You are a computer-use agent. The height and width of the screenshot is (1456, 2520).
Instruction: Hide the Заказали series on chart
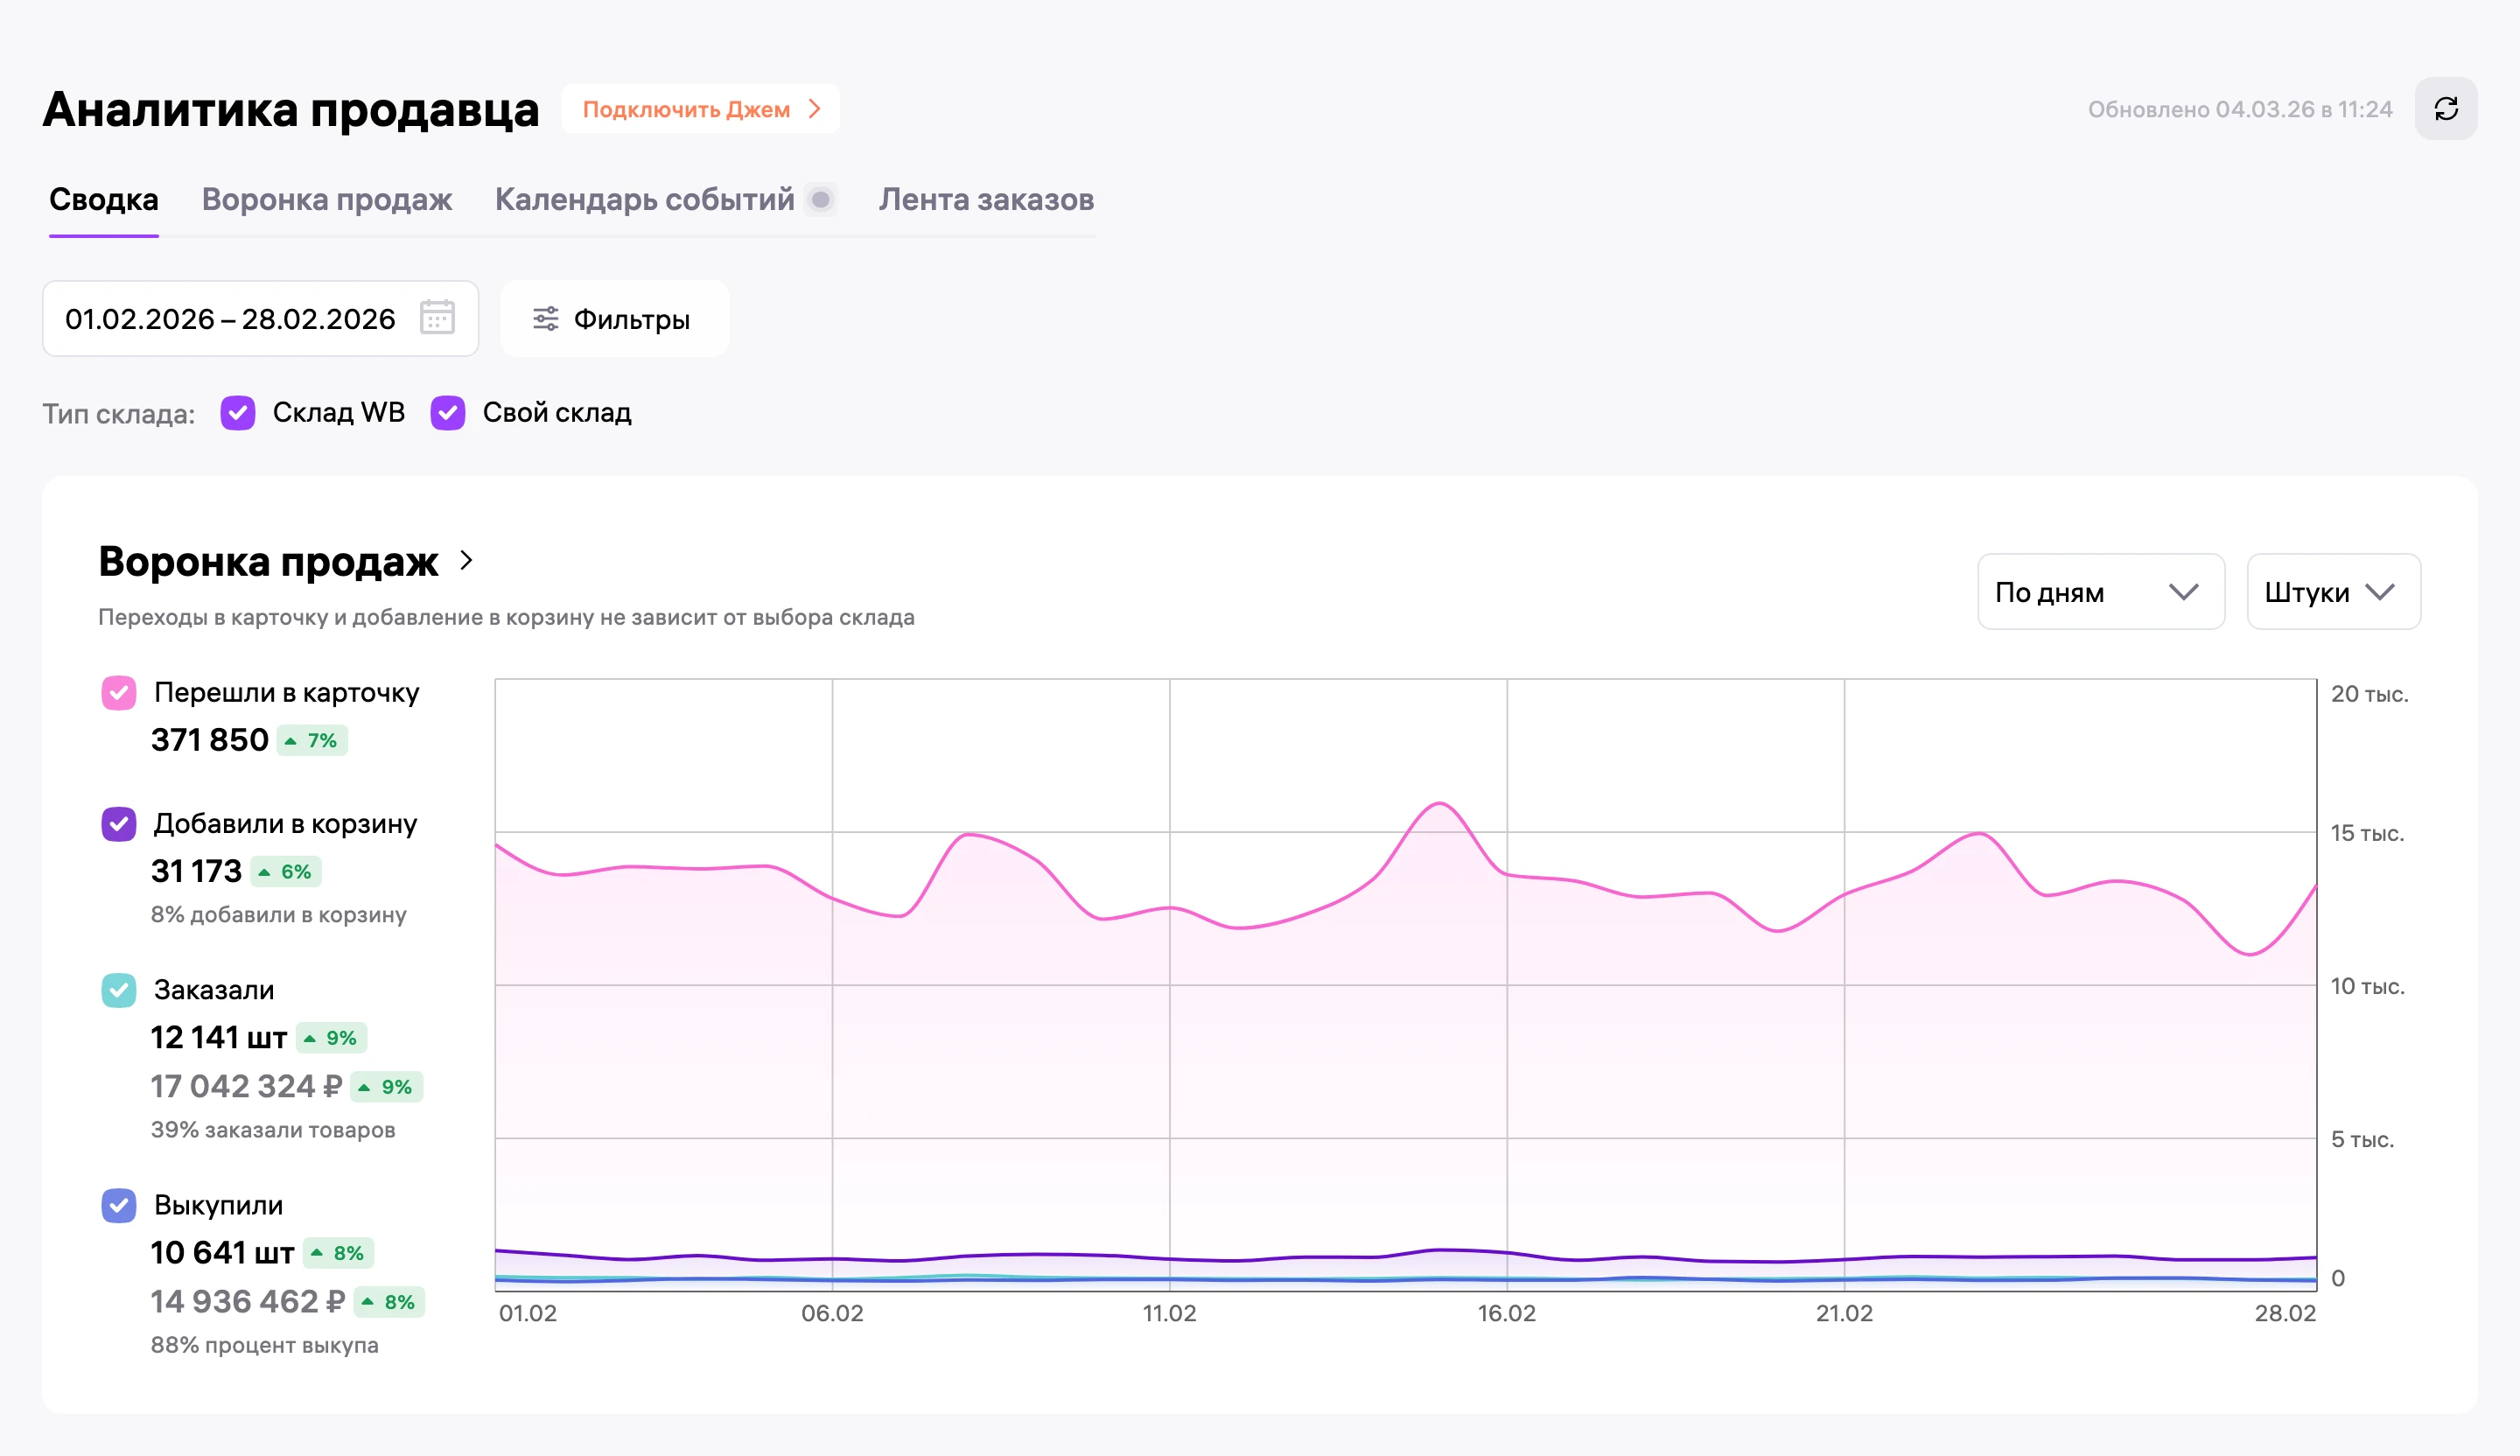pyautogui.click(x=119, y=991)
